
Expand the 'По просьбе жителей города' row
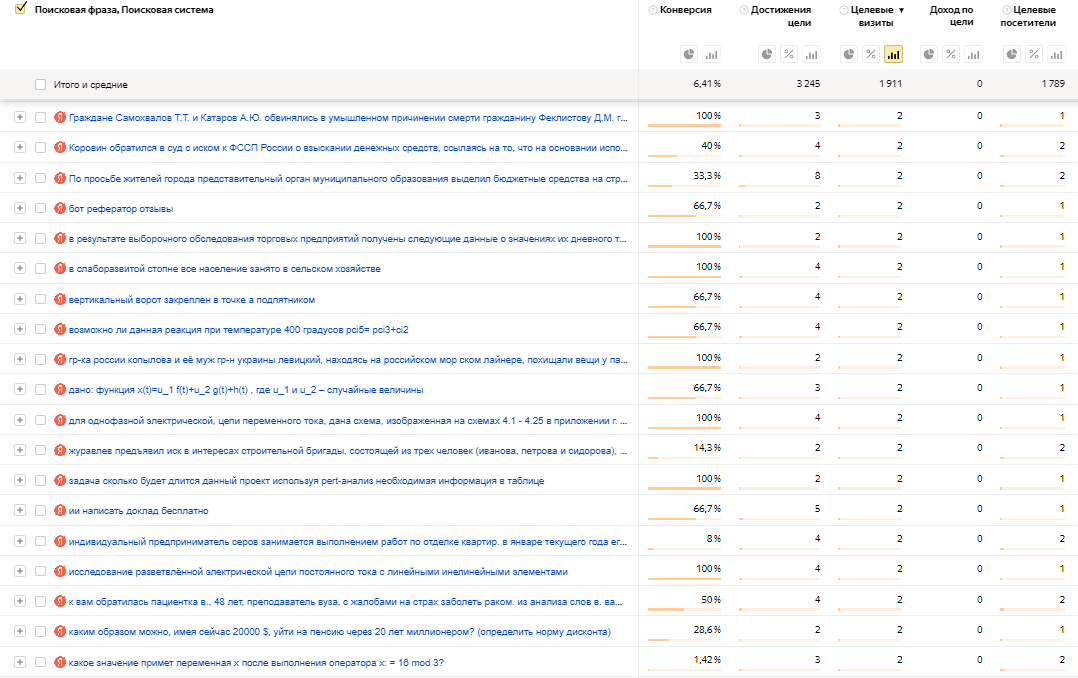pyautogui.click(x=20, y=178)
